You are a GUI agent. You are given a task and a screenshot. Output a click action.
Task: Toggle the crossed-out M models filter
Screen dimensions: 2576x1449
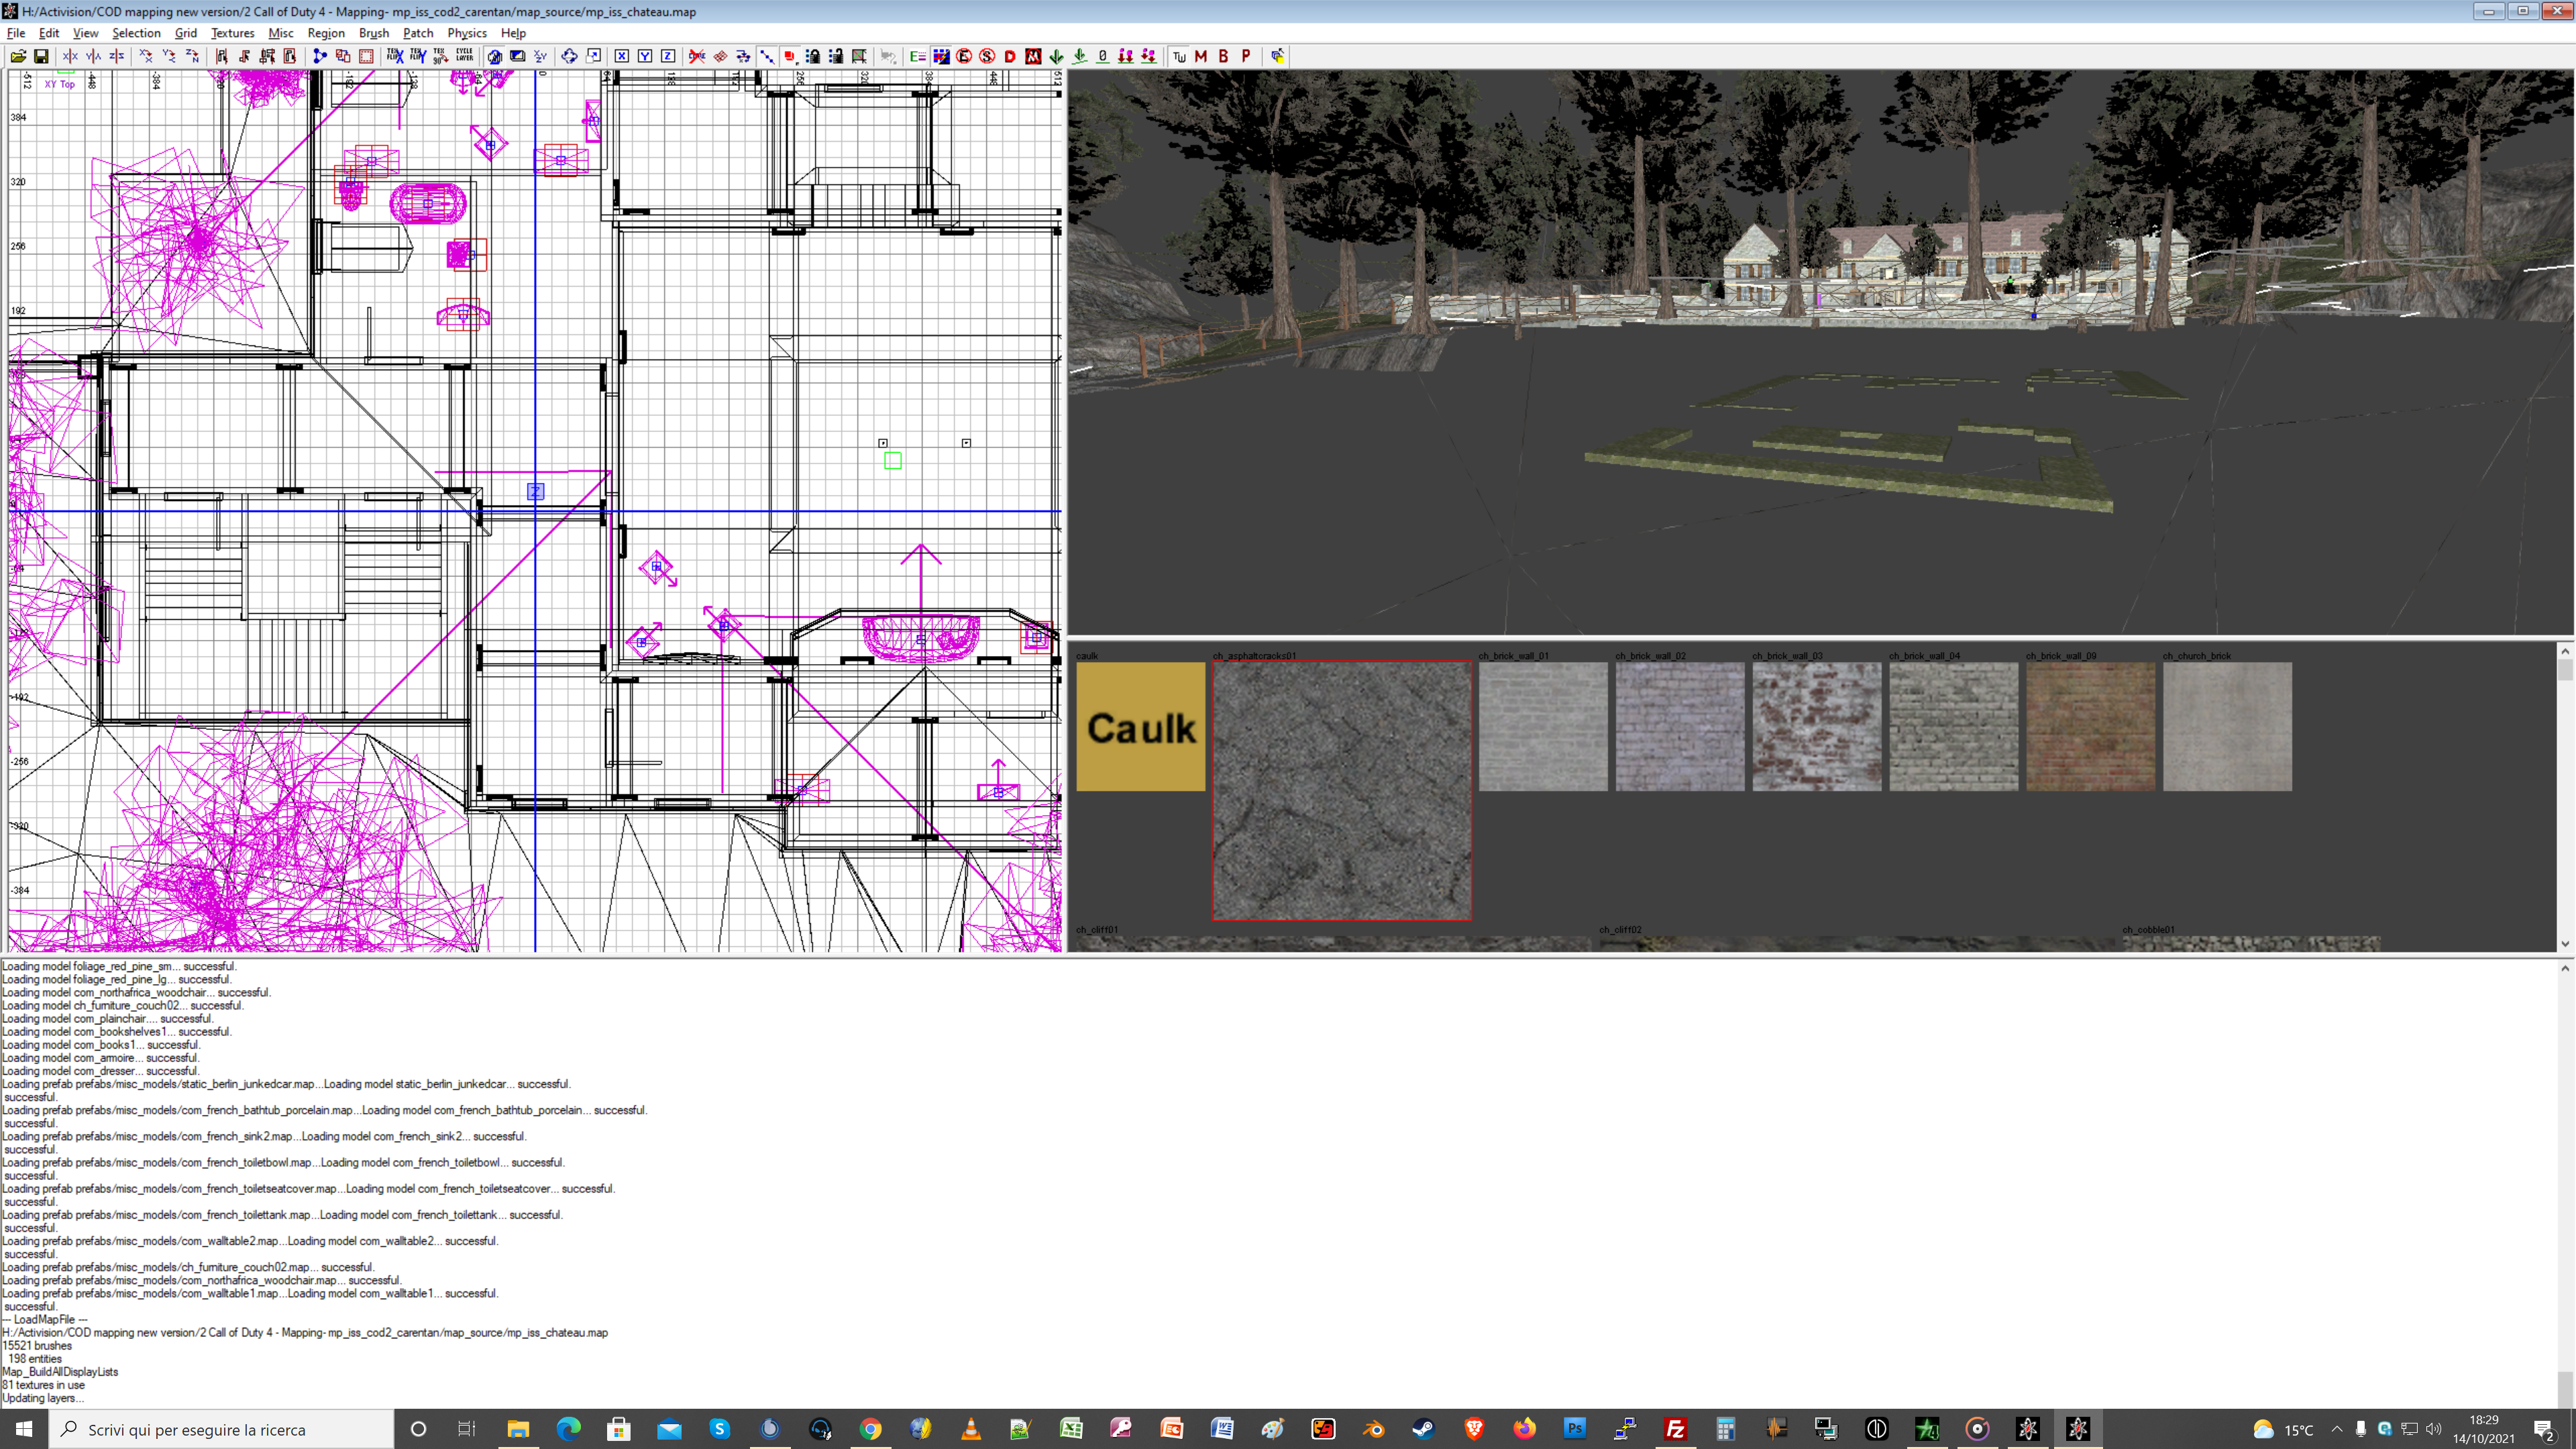(x=1033, y=56)
